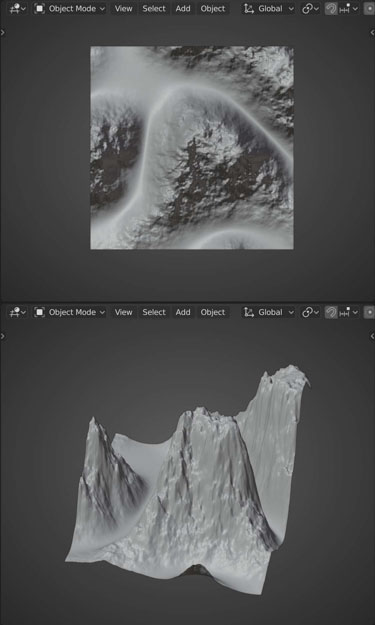Expand sidebar arrow on lower viewport right edge
The image size is (375, 625).
click(372, 336)
